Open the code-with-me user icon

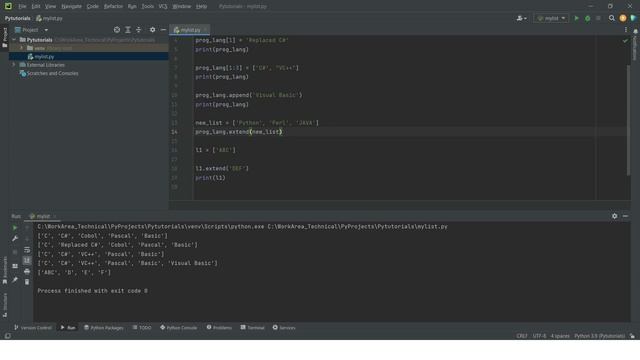coord(521,18)
